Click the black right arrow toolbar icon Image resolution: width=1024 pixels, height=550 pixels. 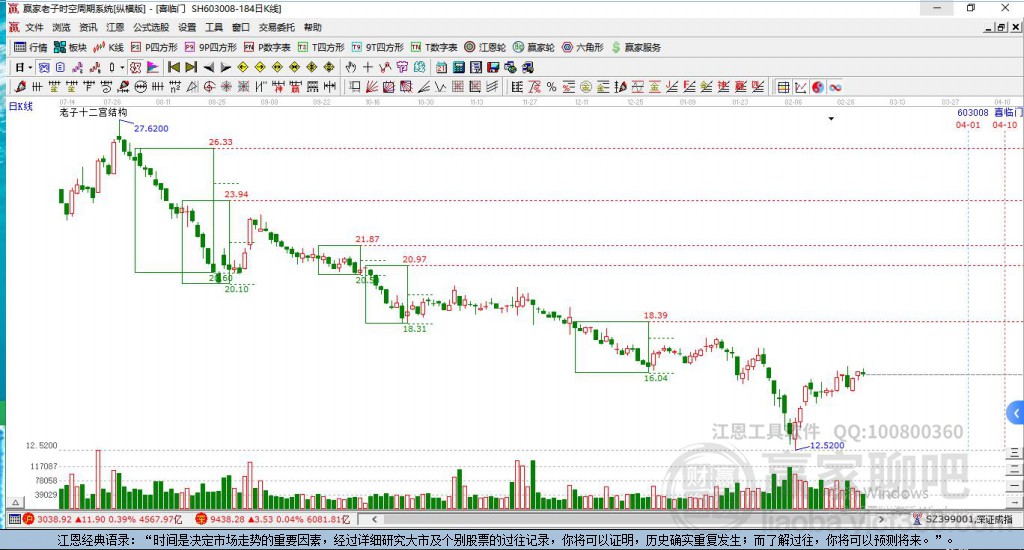point(225,67)
